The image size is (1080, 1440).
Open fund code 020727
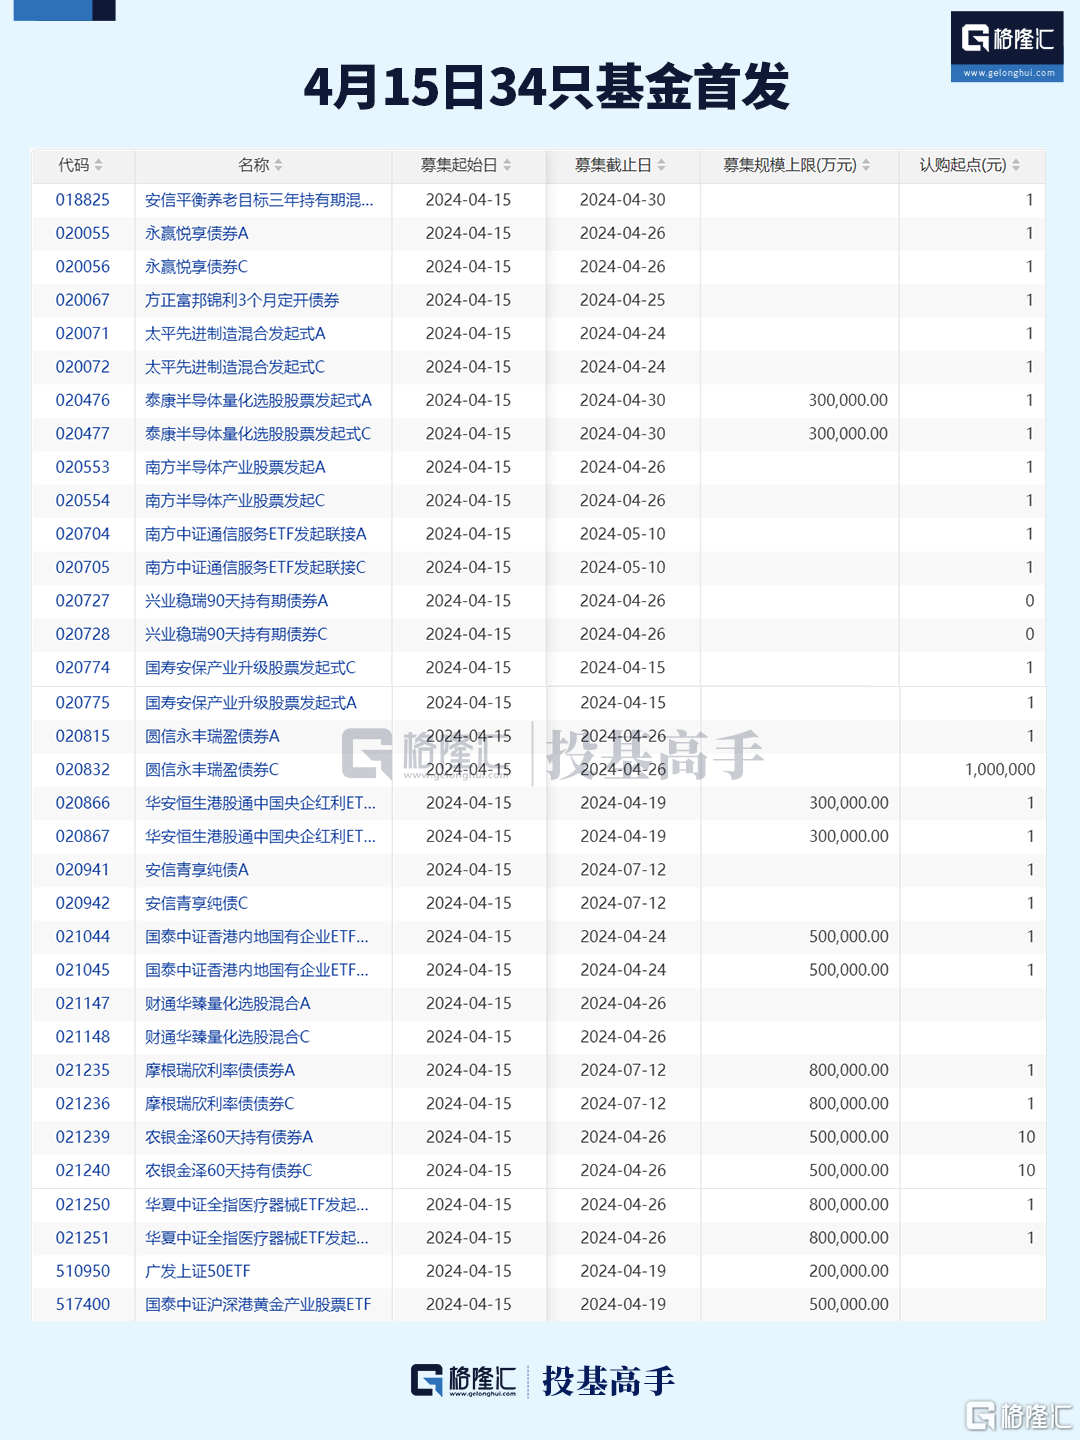(x=83, y=601)
